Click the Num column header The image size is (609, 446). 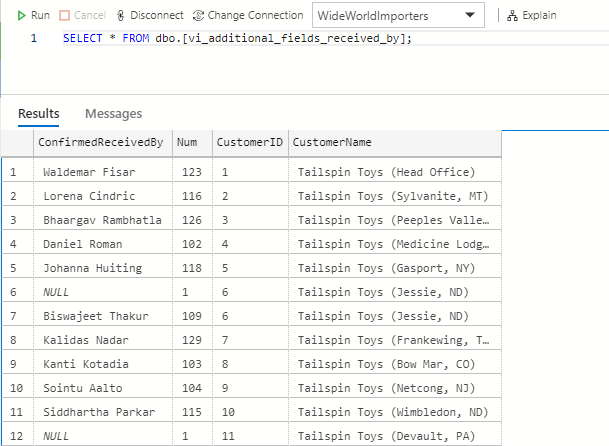click(x=187, y=143)
